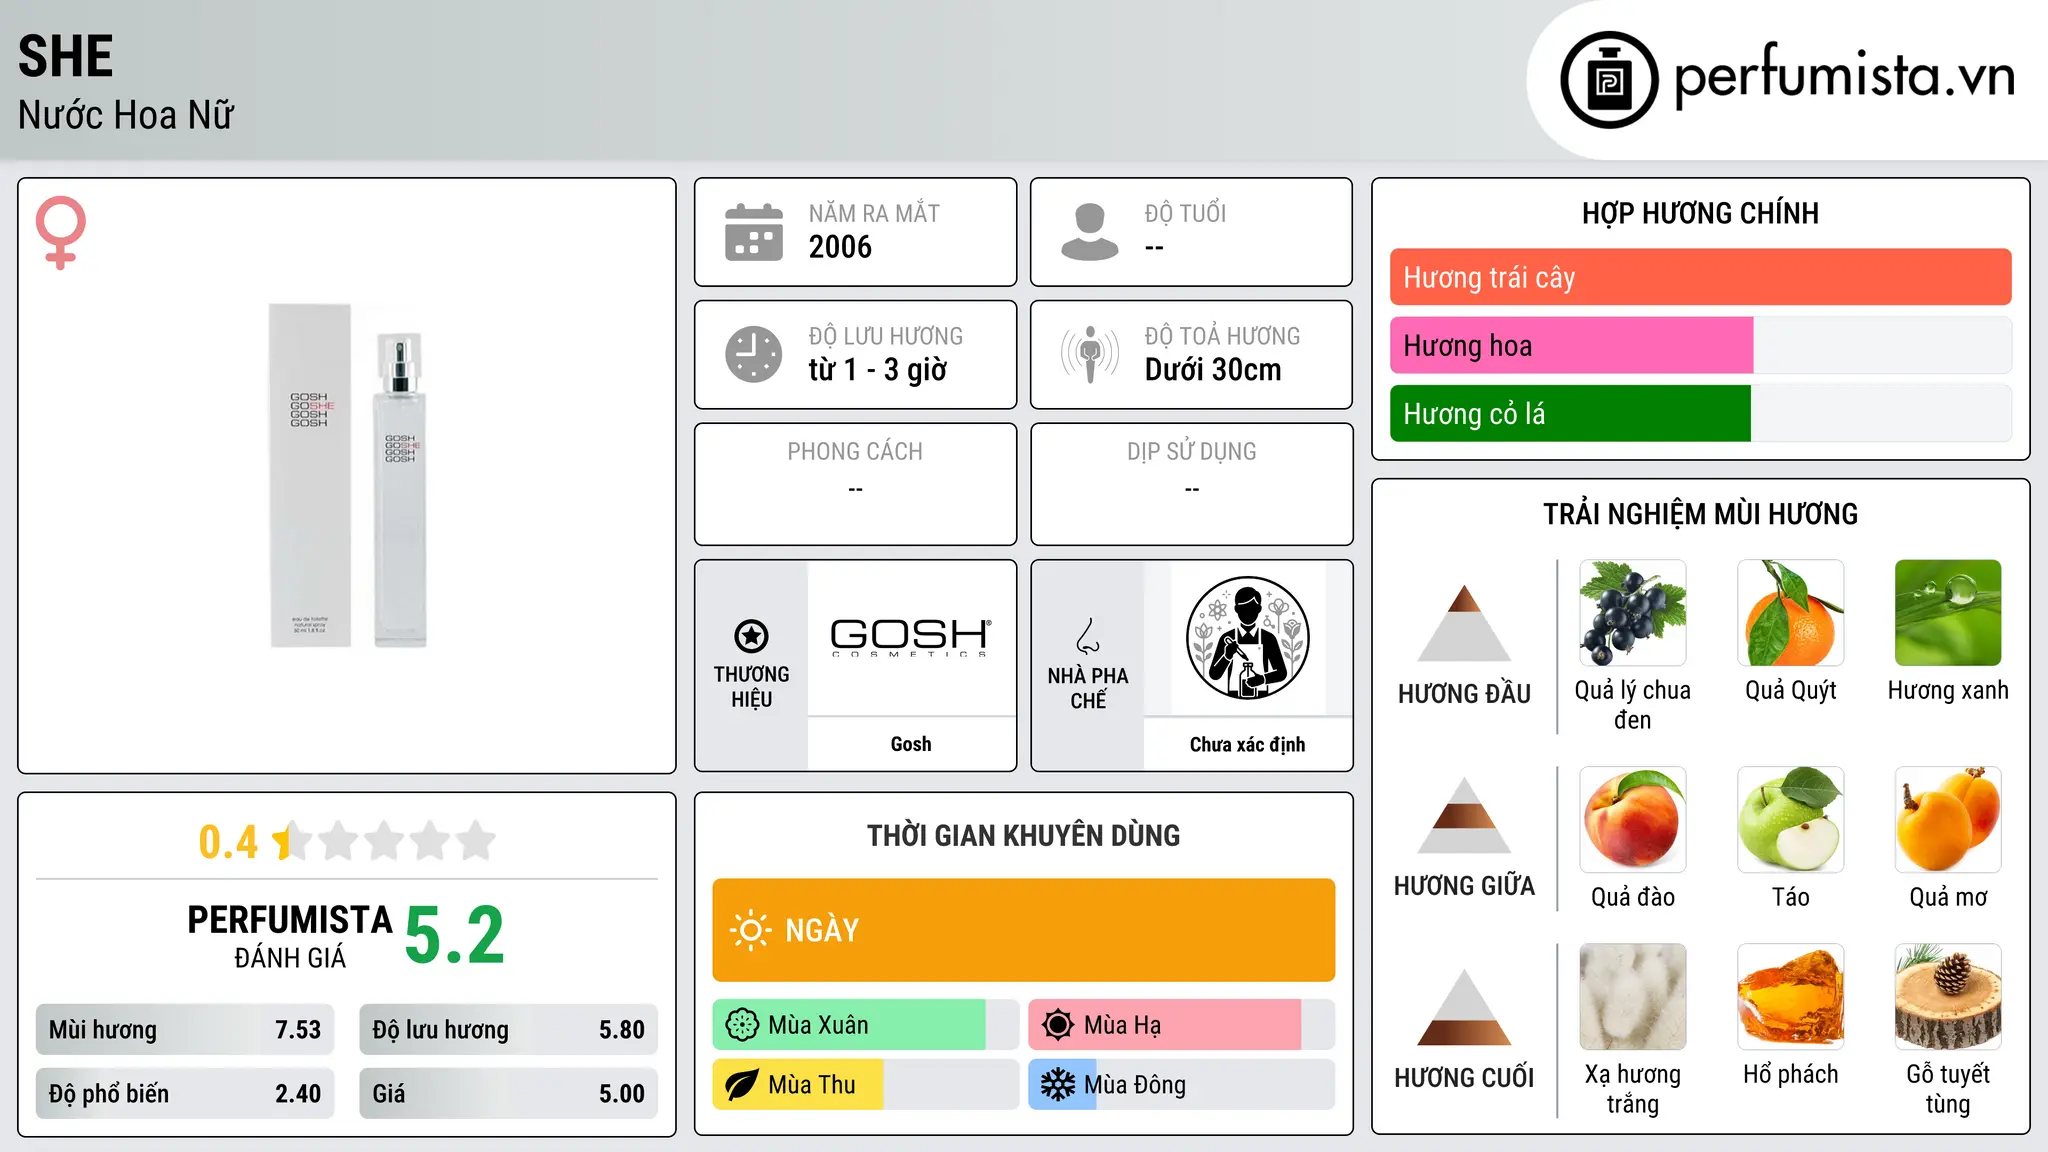Screen dimensions: 2048x1152
Task: Click the longevity value từ 1 - 3 giờ
Action: tap(877, 370)
